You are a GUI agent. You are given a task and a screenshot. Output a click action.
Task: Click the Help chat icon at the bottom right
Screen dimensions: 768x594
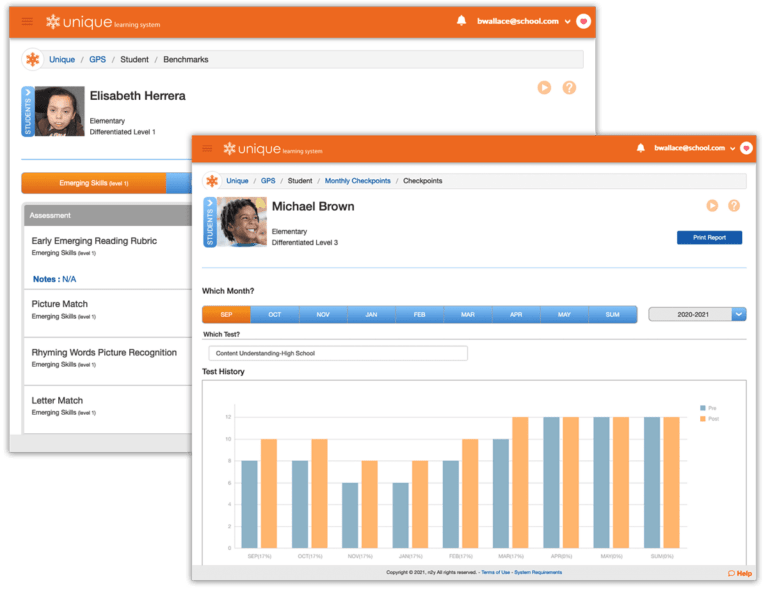click(x=739, y=573)
